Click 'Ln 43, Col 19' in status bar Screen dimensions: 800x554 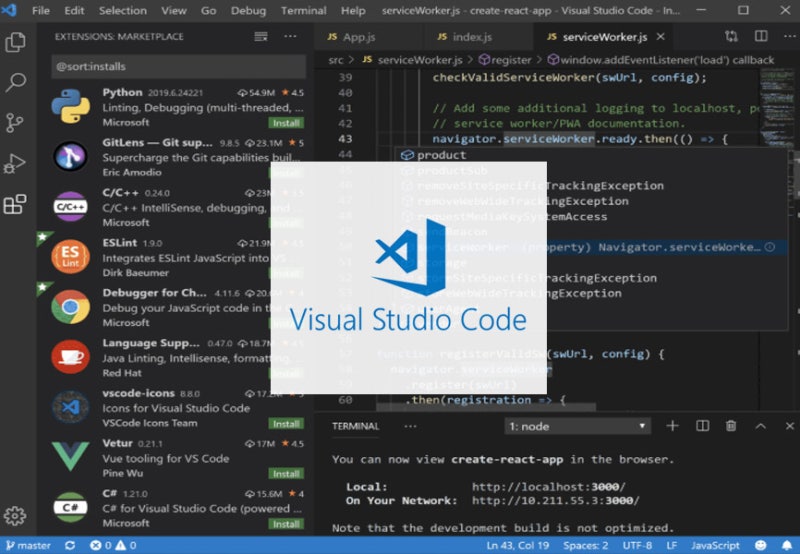[x=517, y=545]
